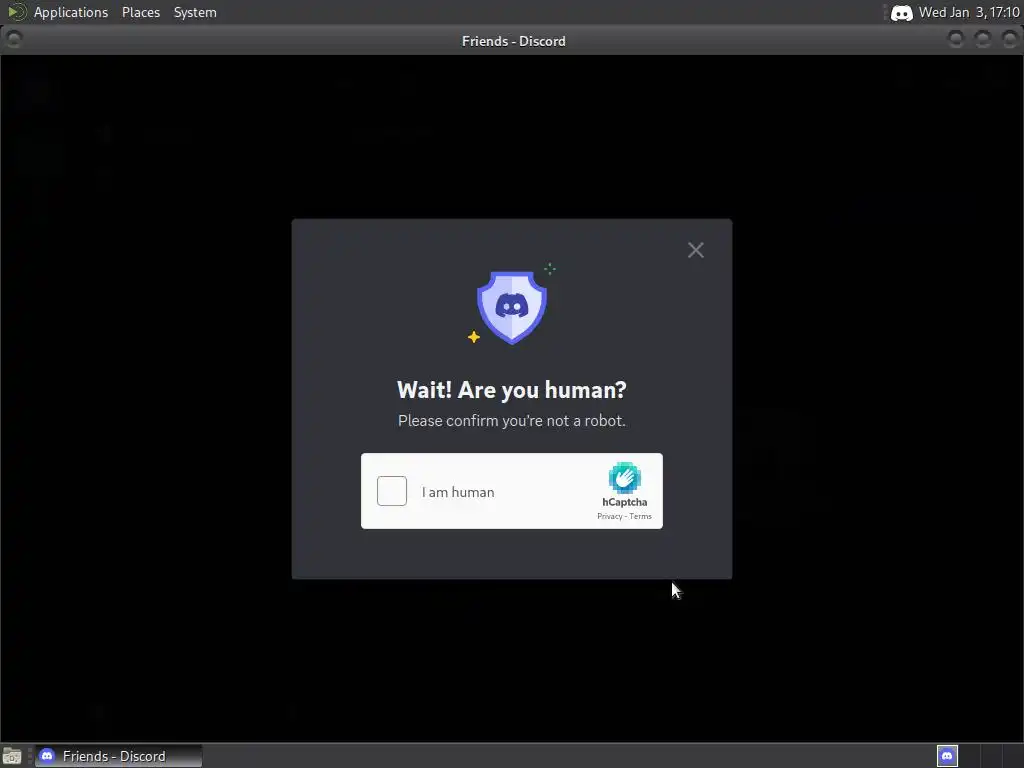Screen dimensions: 1024x768
Task: Click the "I am human" label text
Action: click(458, 492)
